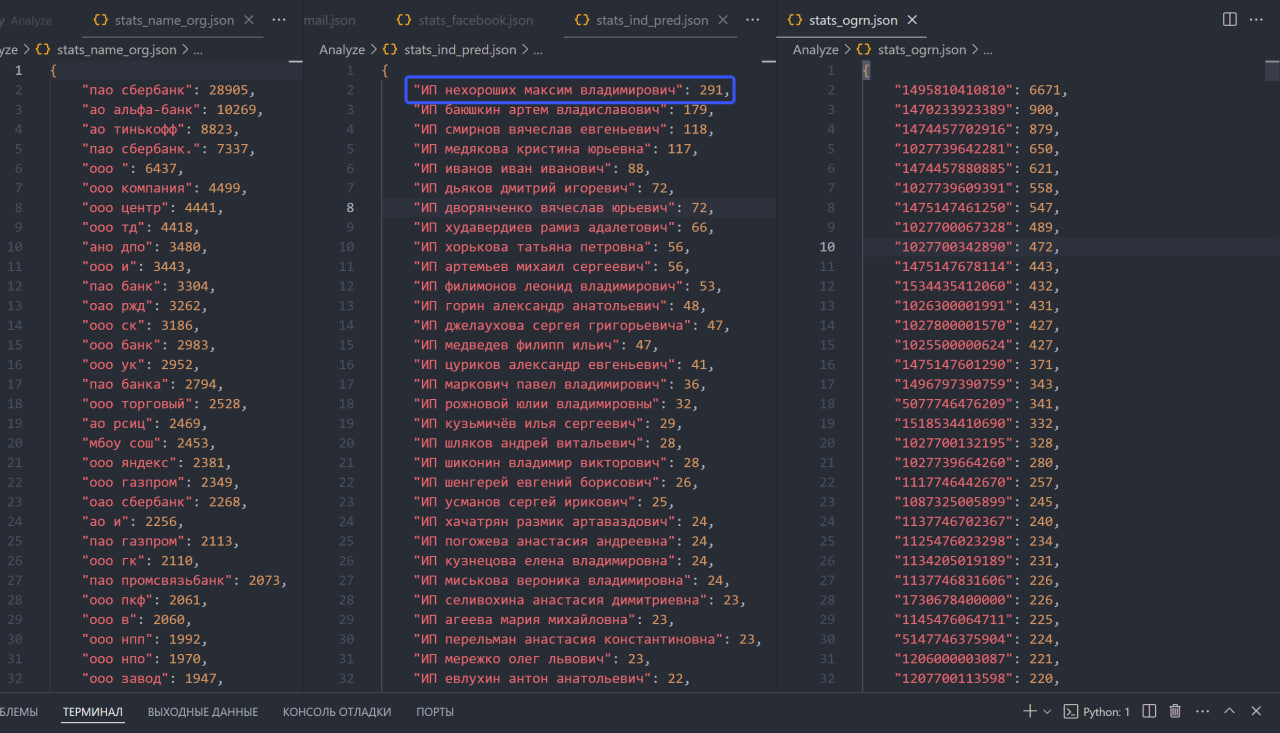Viewport: 1280px width, 733px height.
Task: Activate the stats_facebook.json editor tab
Action: pos(464,19)
